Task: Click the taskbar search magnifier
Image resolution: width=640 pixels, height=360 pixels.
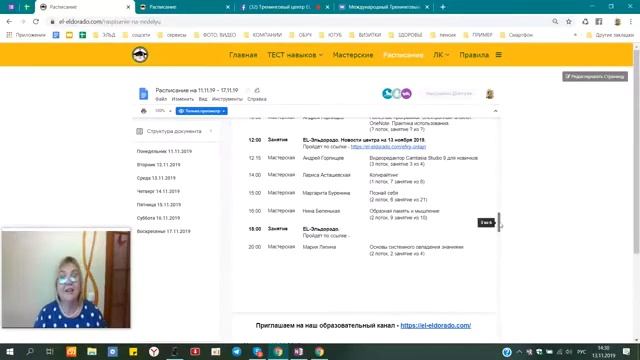Action: coord(30,351)
